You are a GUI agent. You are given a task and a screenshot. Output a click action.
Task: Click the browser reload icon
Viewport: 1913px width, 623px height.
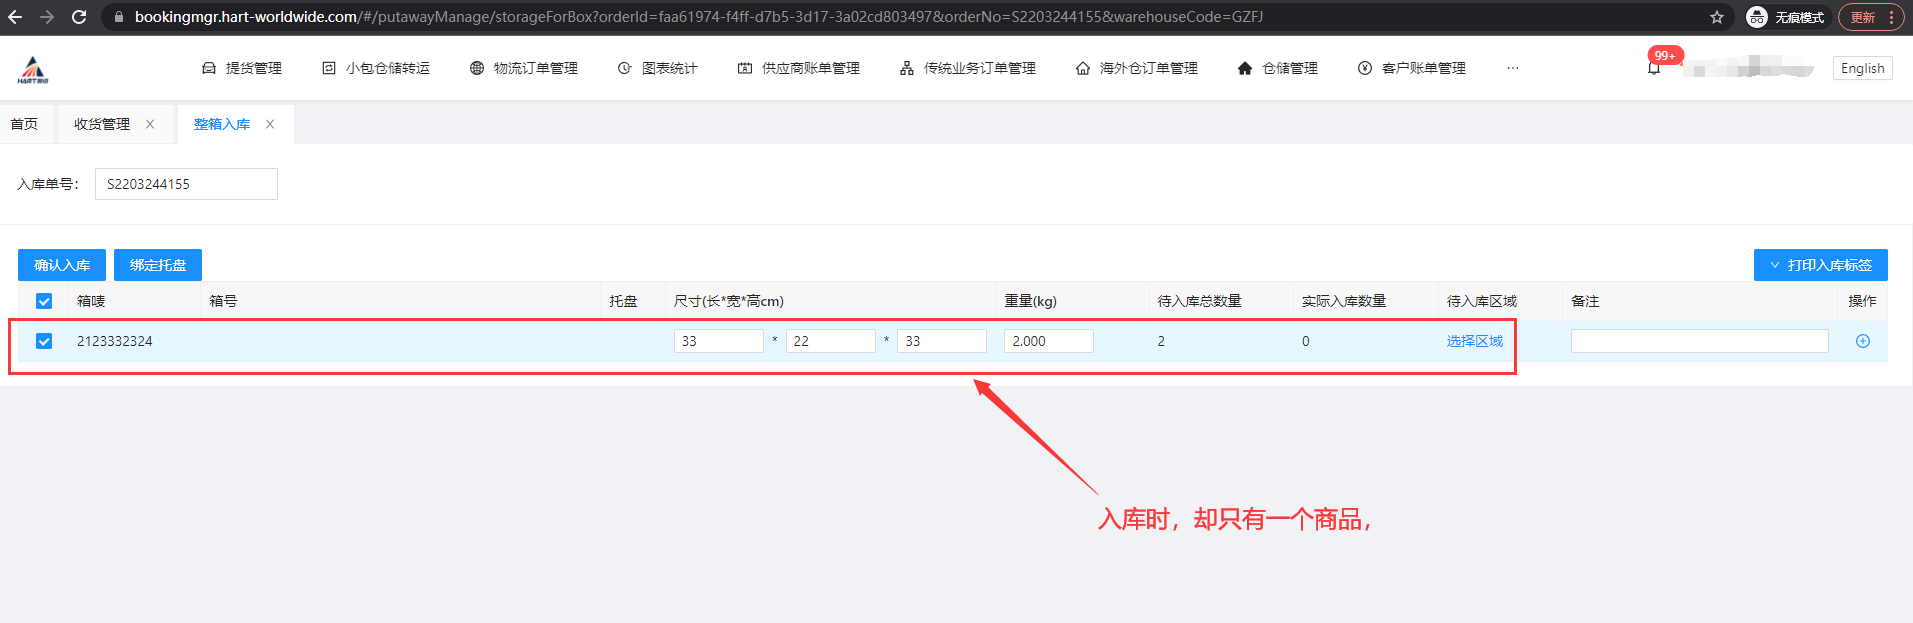coord(79,17)
